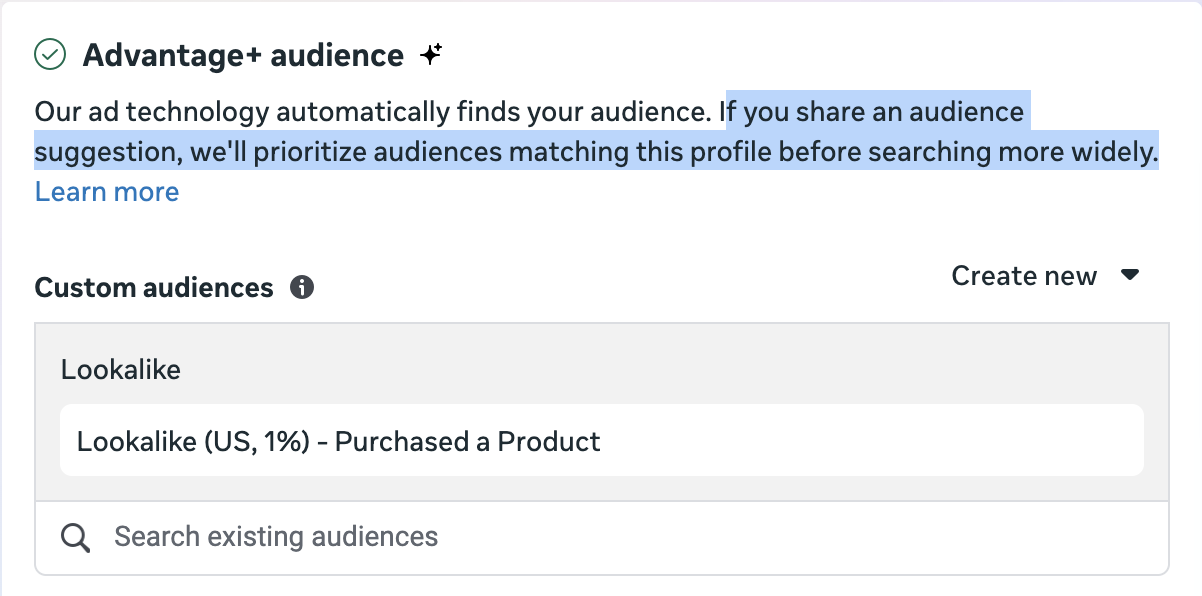The height and width of the screenshot is (596, 1202).
Task: Open the Learn more link
Action: point(107,192)
